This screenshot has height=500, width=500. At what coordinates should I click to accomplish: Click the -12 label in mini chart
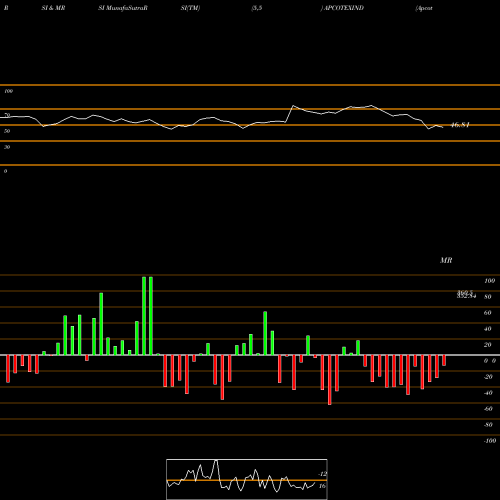click(322, 474)
